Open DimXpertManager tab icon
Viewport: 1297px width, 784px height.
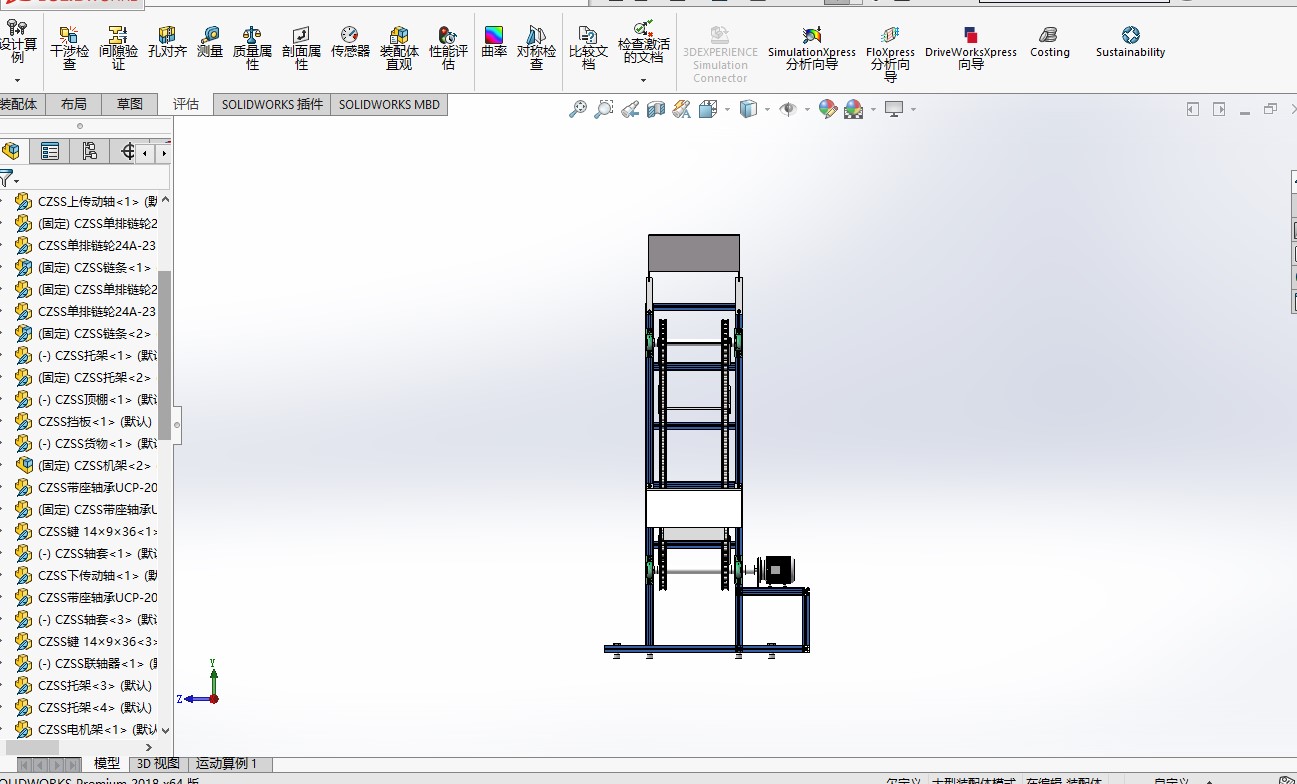[x=127, y=151]
